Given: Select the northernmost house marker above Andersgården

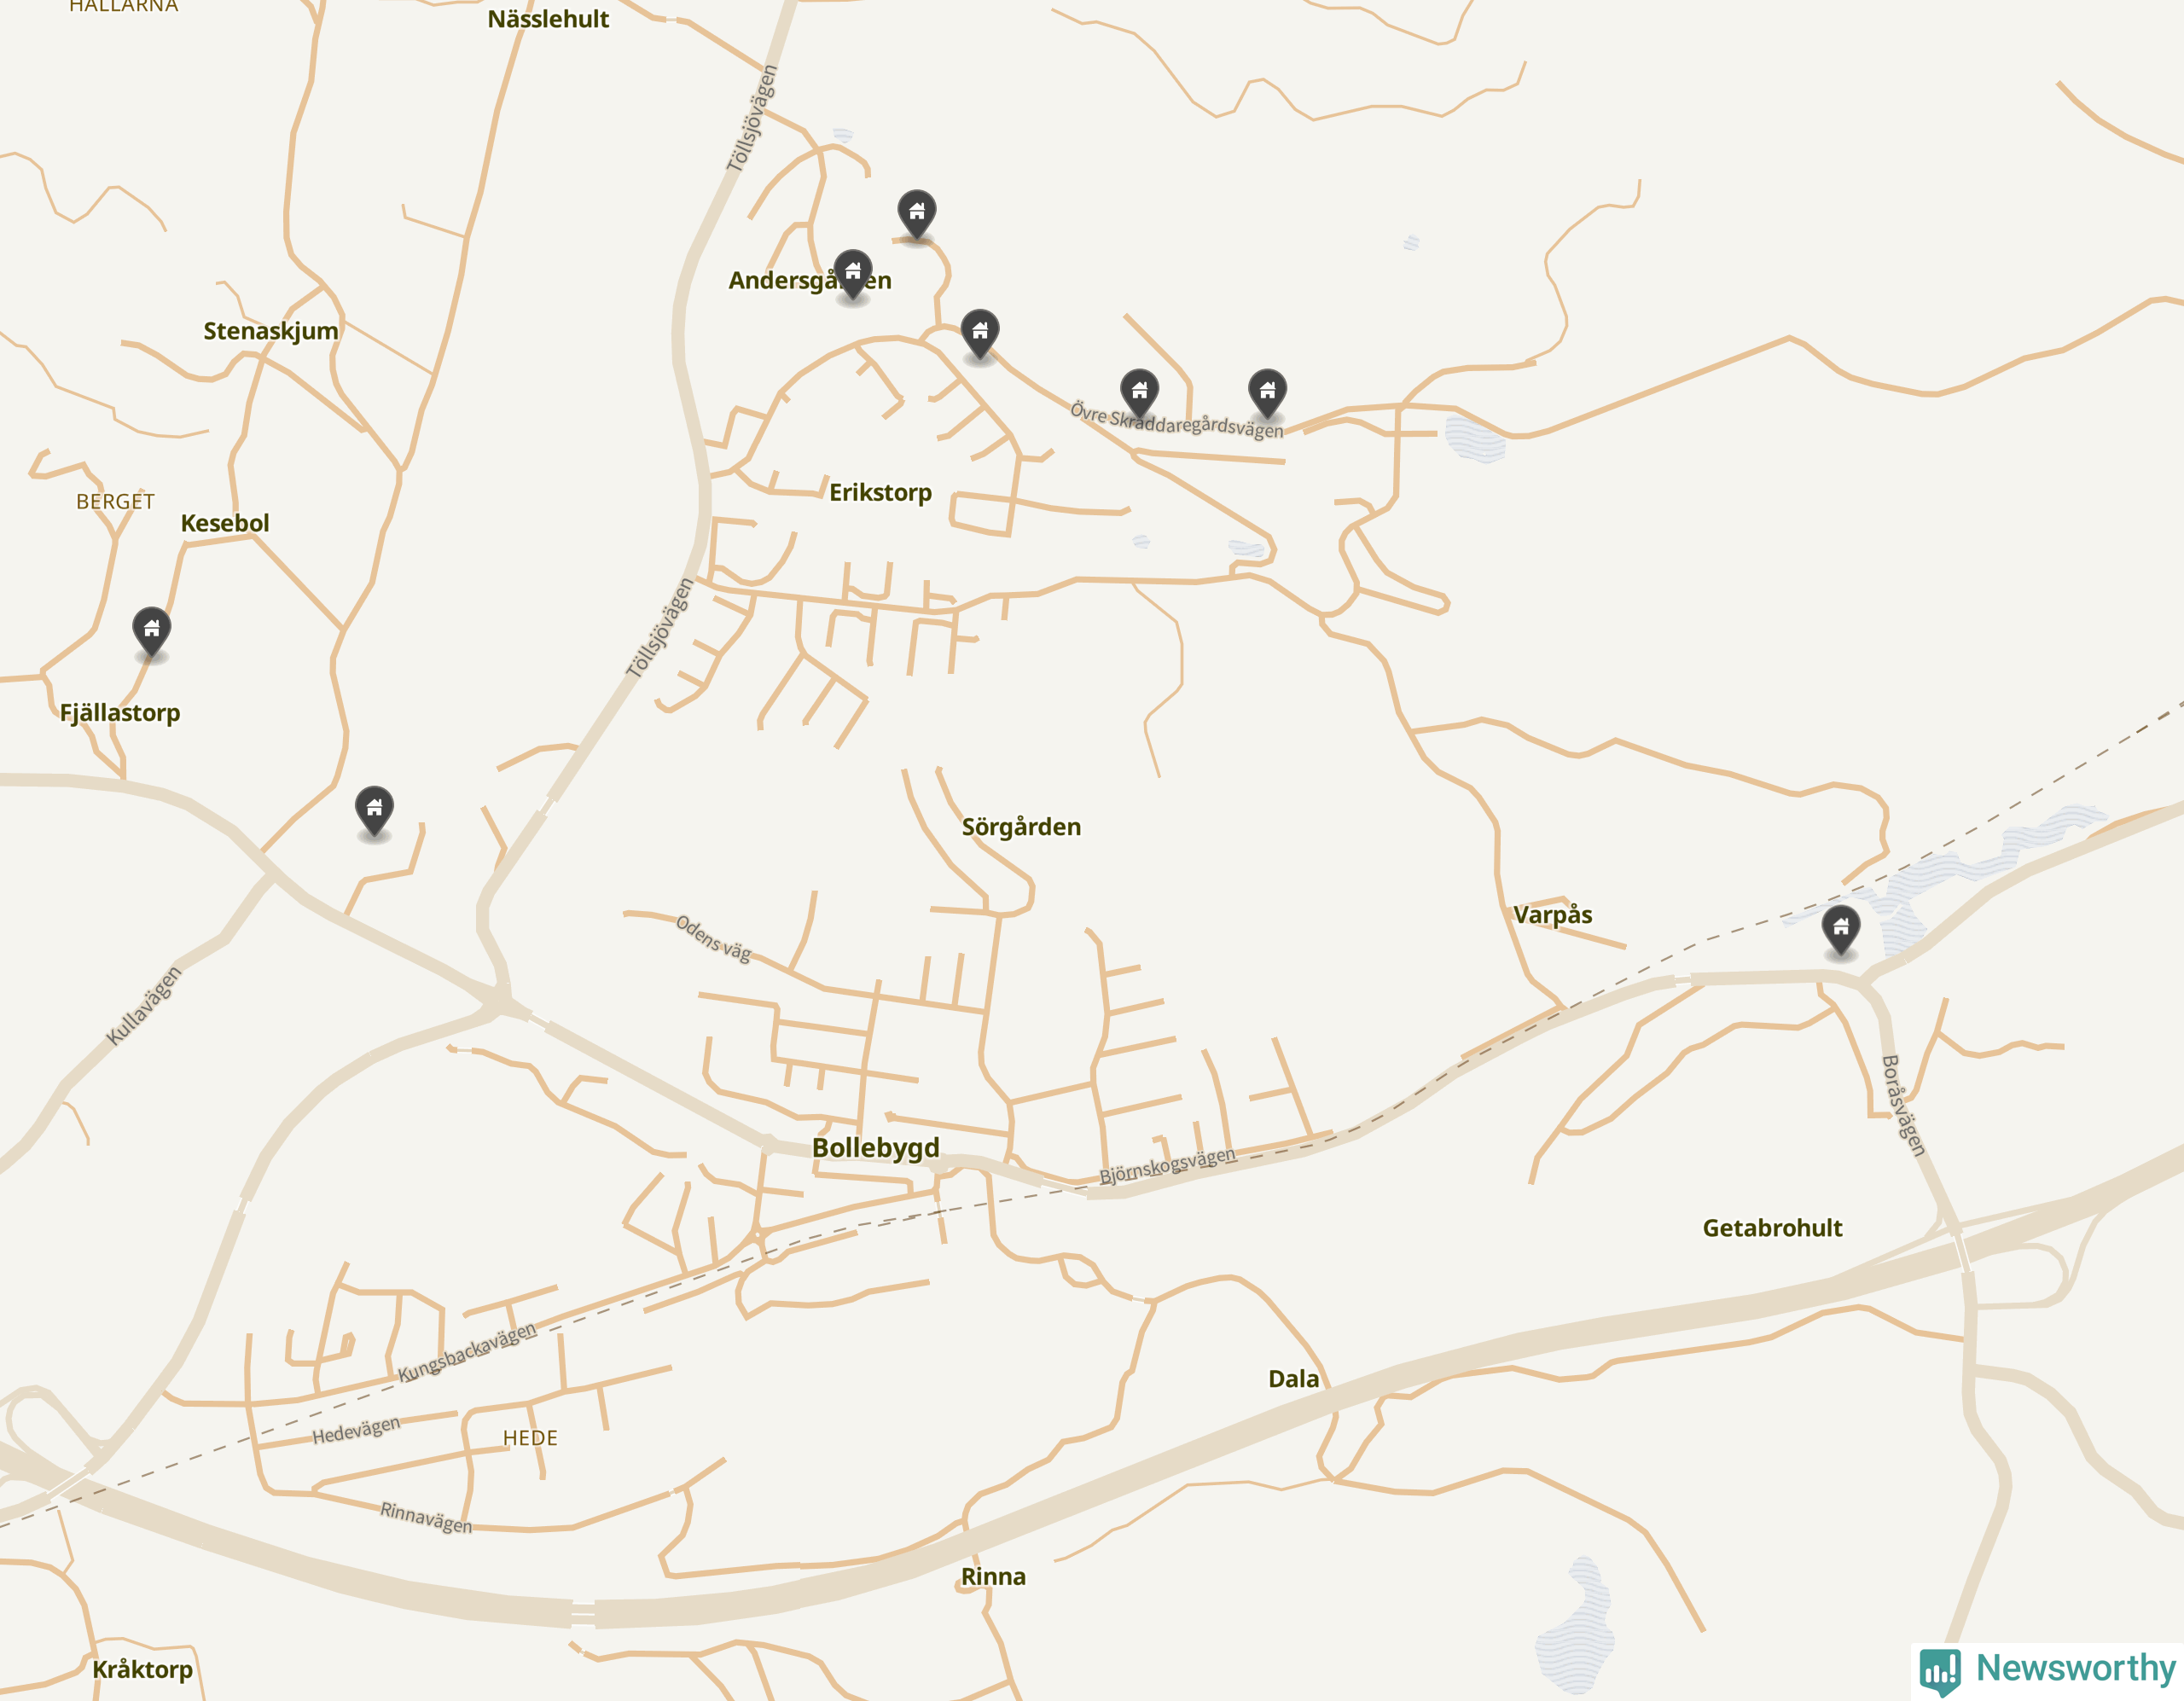Looking at the screenshot, I should pos(916,214).
